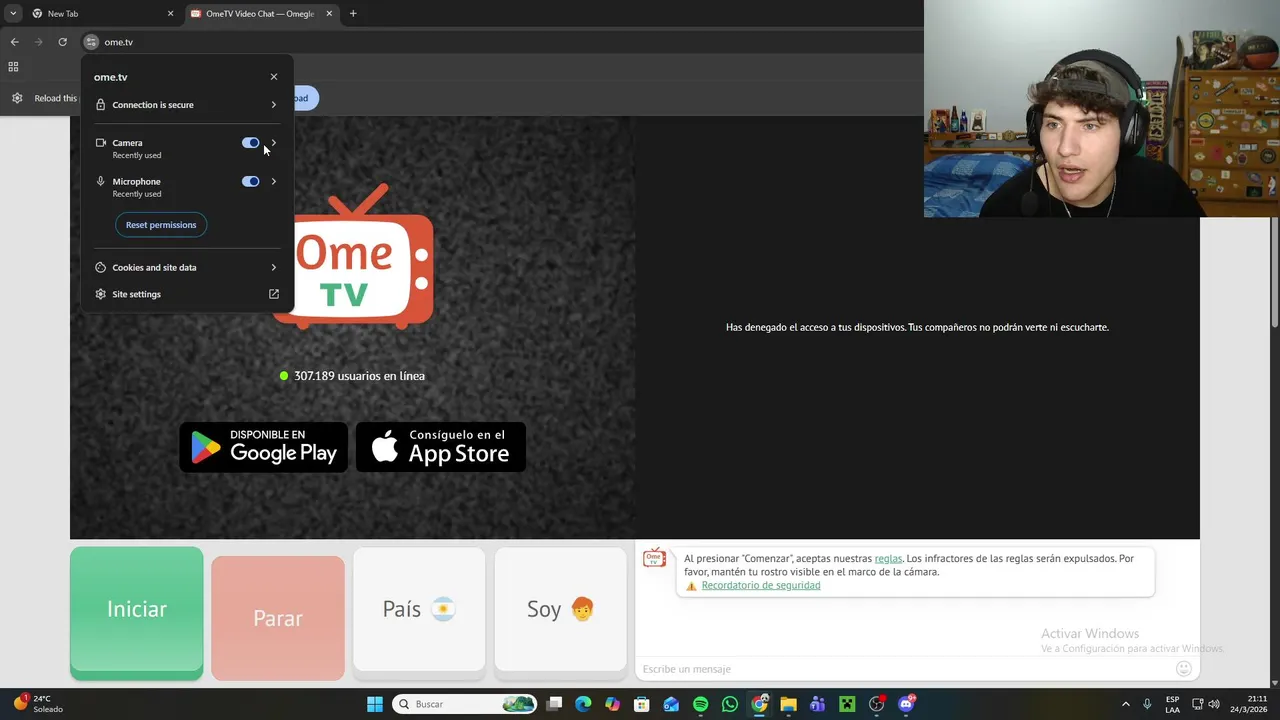
Task: Click the App Store download badge
Action: coord(441,447)
